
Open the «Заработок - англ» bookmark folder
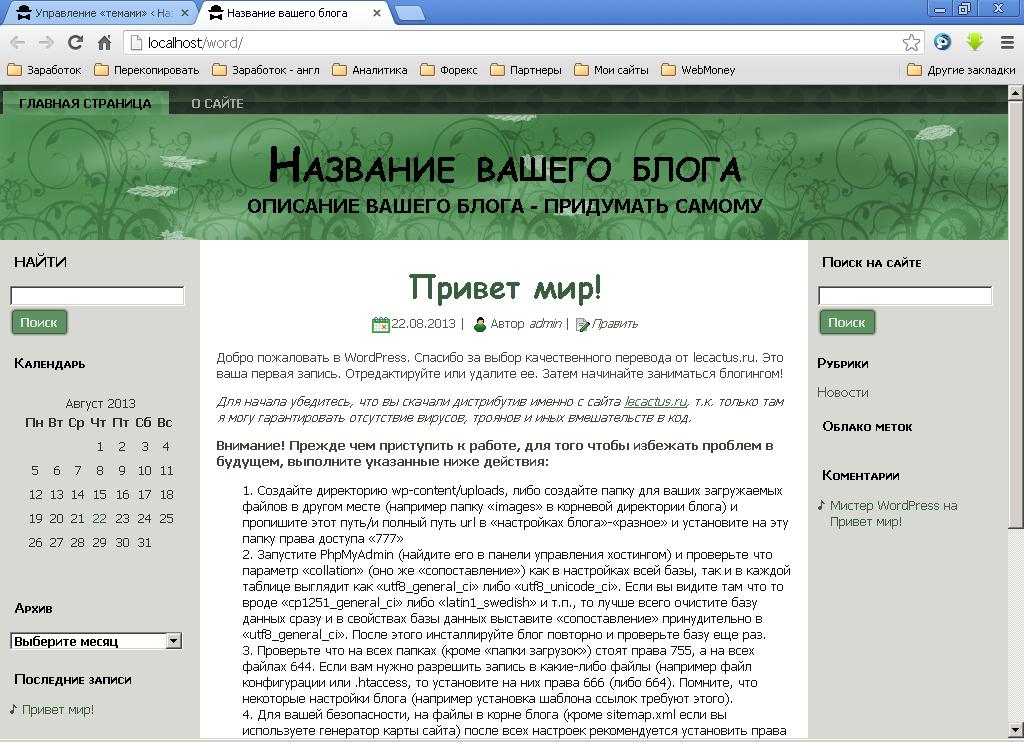pyautogui.click(x=266, y=70)
